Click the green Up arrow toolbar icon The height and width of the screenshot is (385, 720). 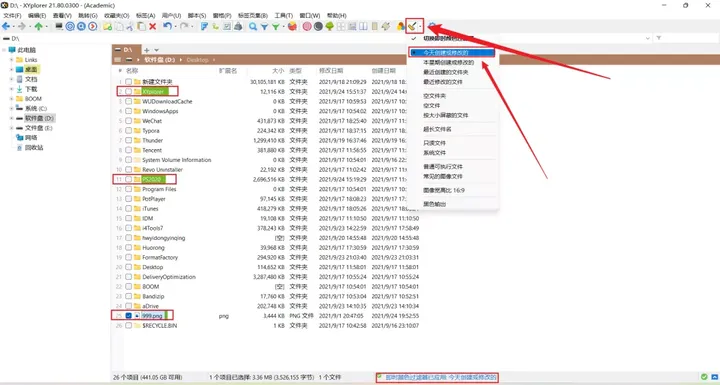point(39,27)
